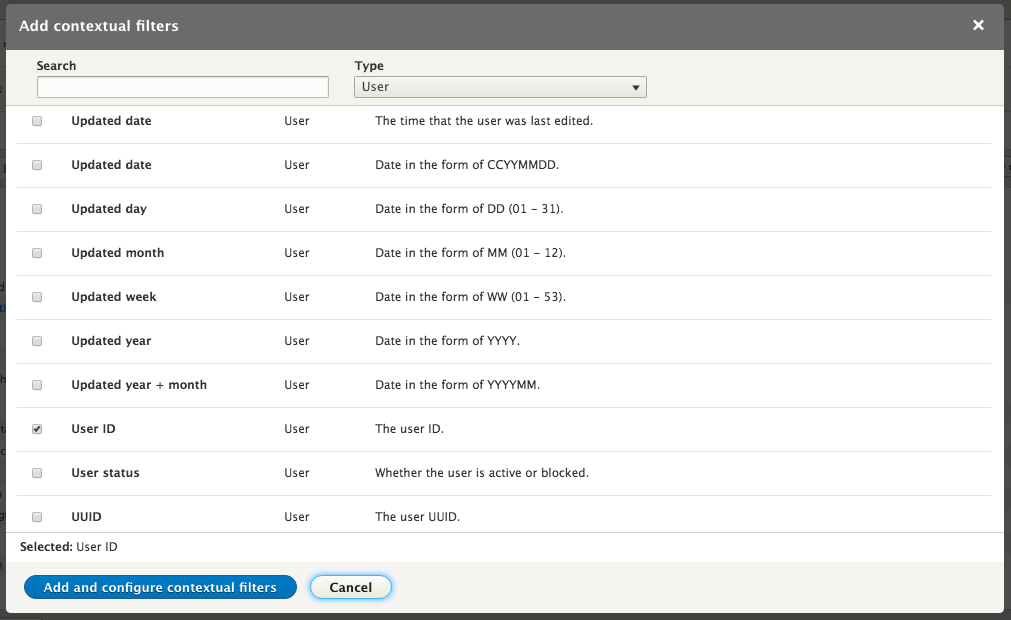Check the first Updated date checkbox
Image resolution: width=1011 pixels, height=620 pixels.
pos(37,121)
